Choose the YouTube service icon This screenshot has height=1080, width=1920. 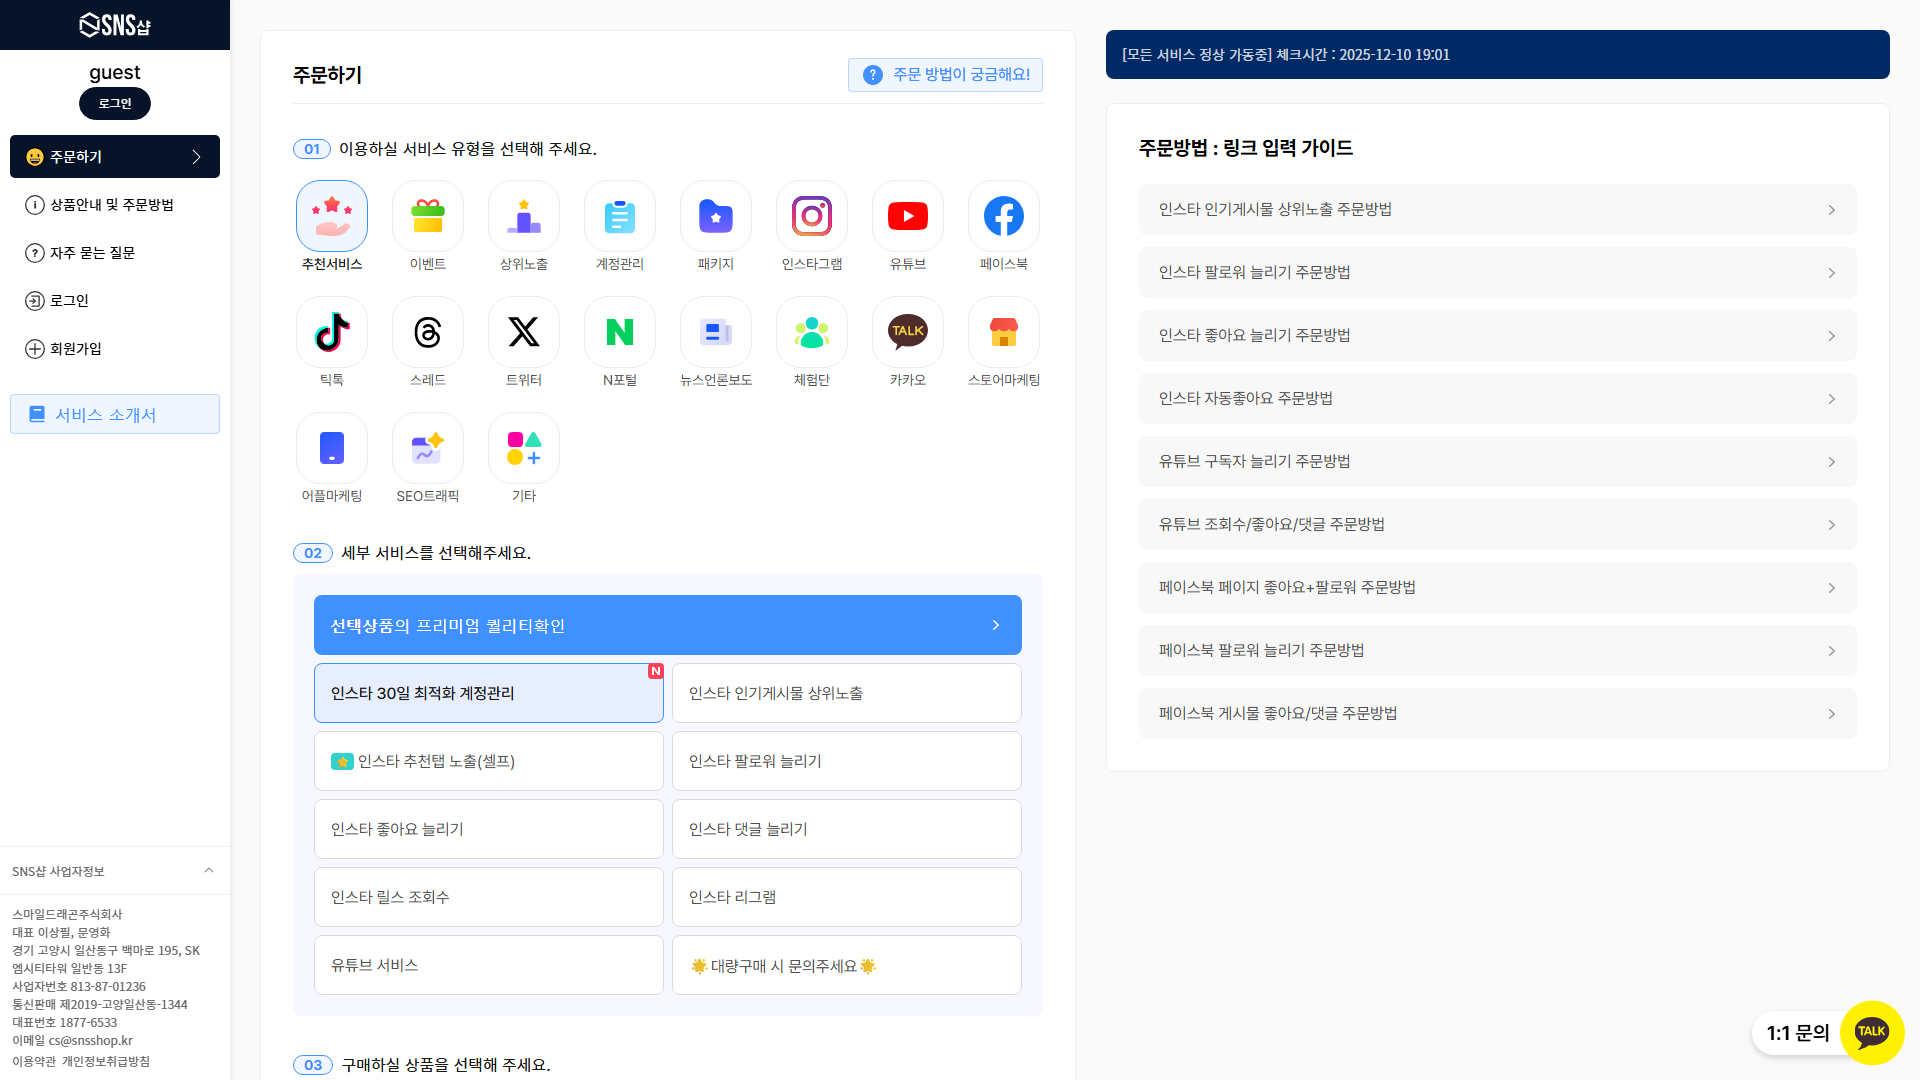click(907, 216)
